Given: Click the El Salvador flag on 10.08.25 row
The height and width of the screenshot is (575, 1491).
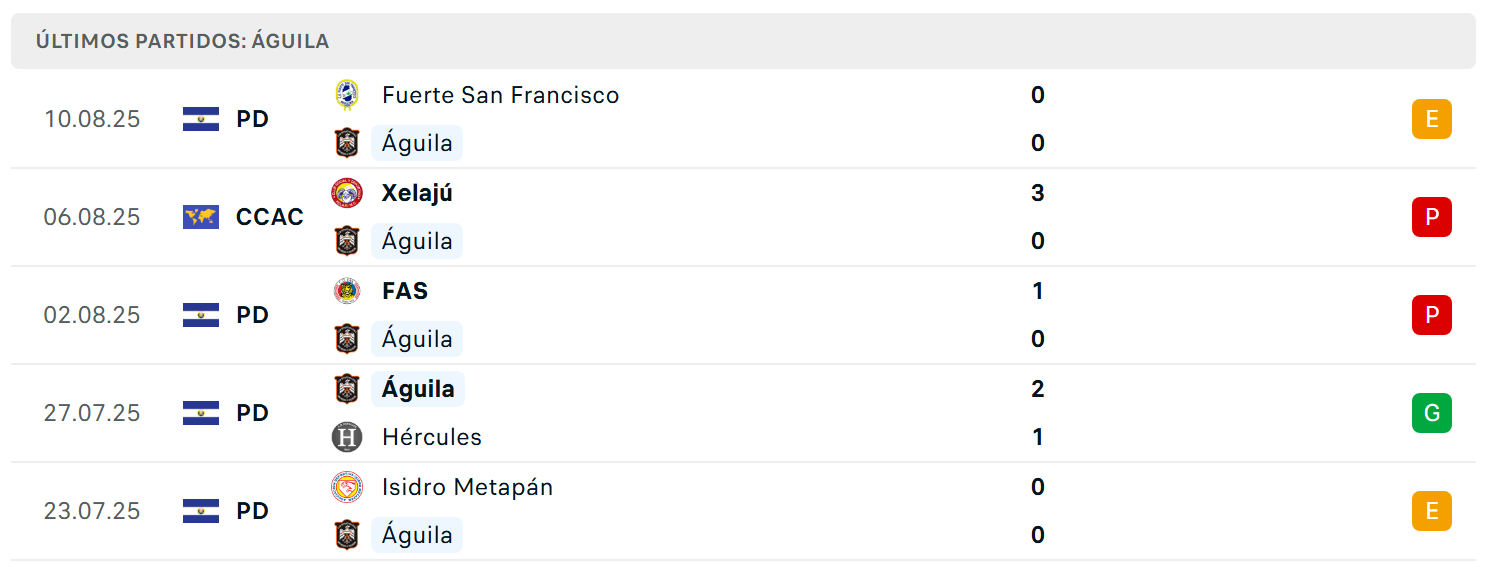Looking at the screenshot, I should click(x=201, y=119).
